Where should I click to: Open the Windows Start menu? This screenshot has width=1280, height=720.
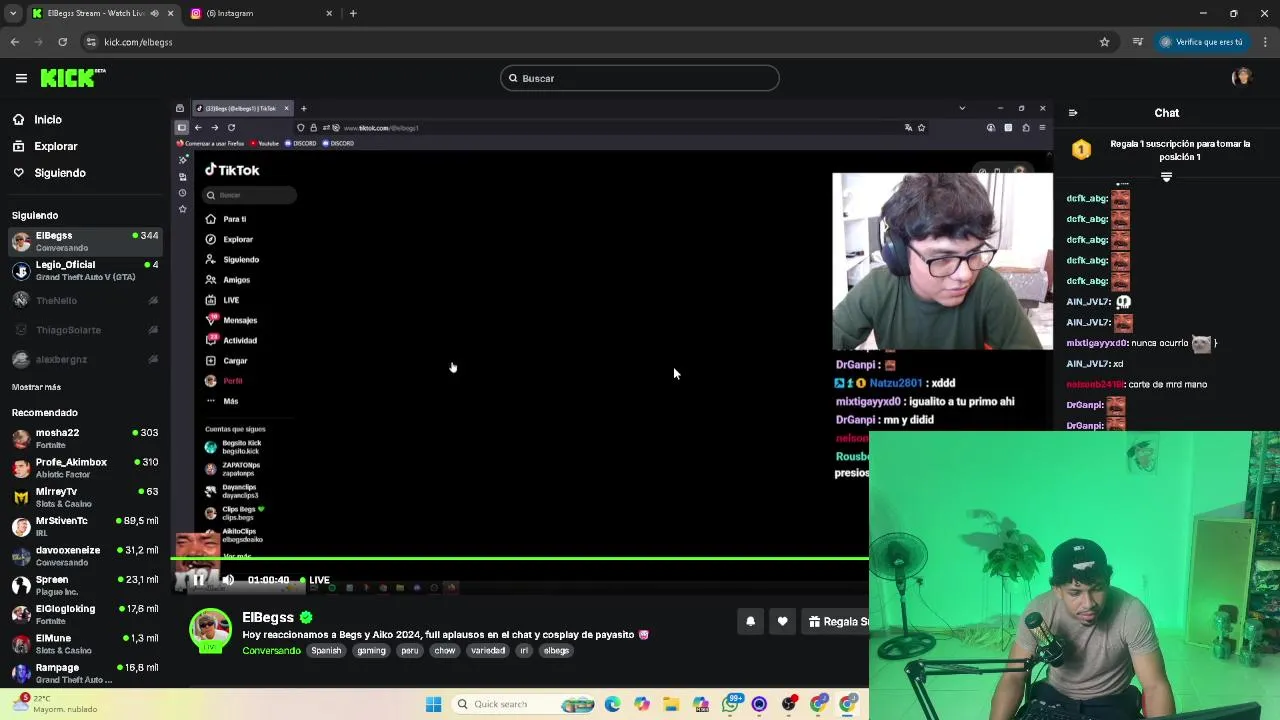click(x=433, y=704)
